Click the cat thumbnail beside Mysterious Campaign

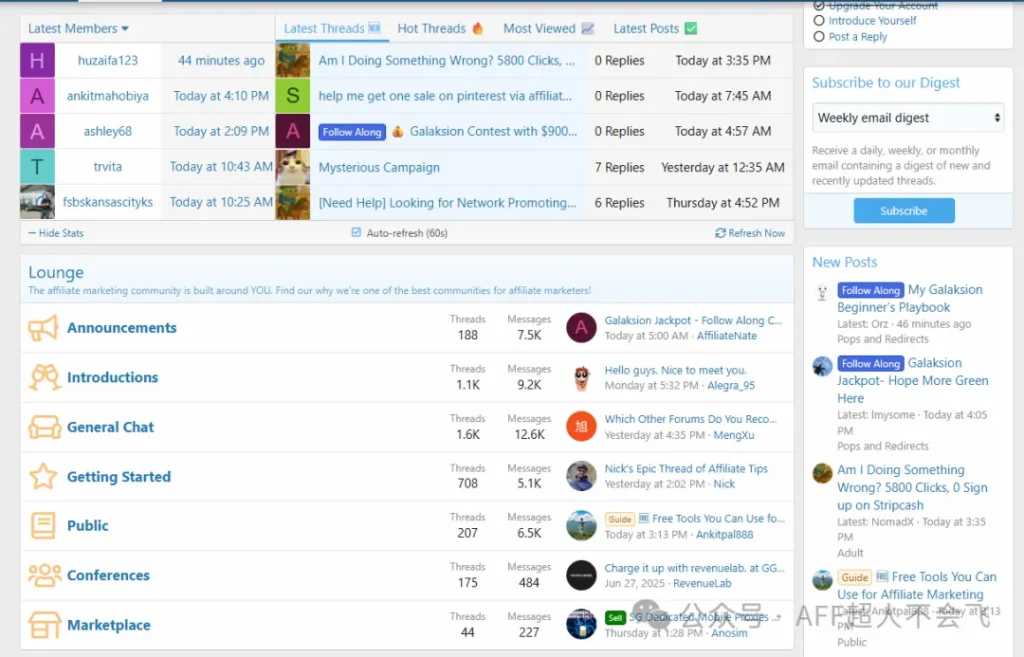click(x=293, y=167)
